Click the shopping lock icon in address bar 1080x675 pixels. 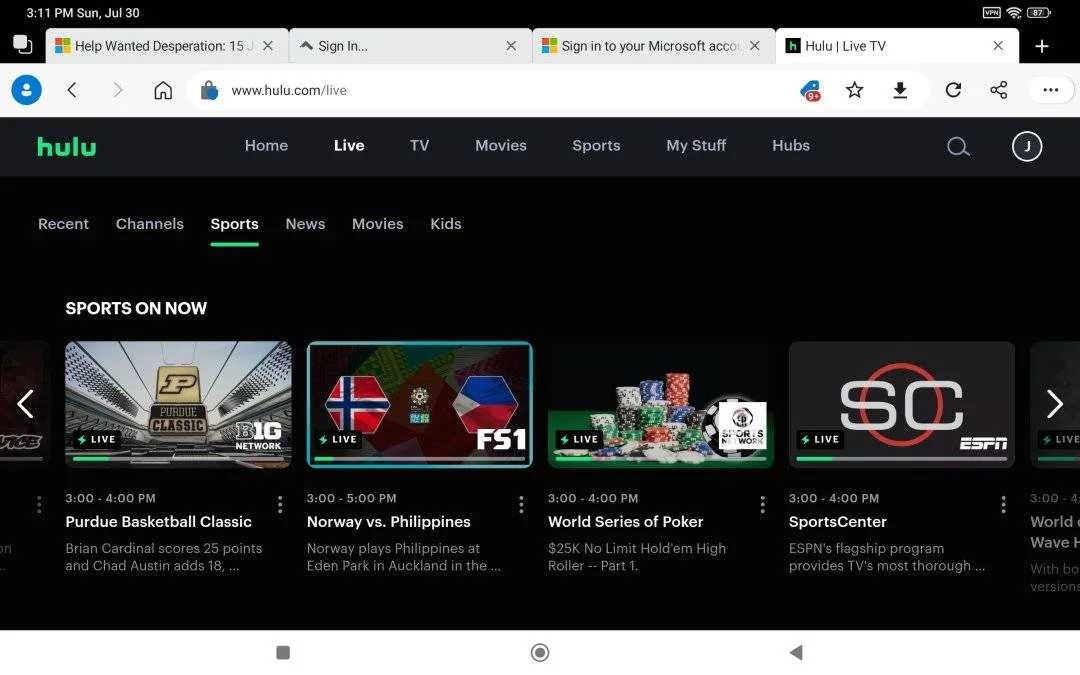(x=209, y=90)
